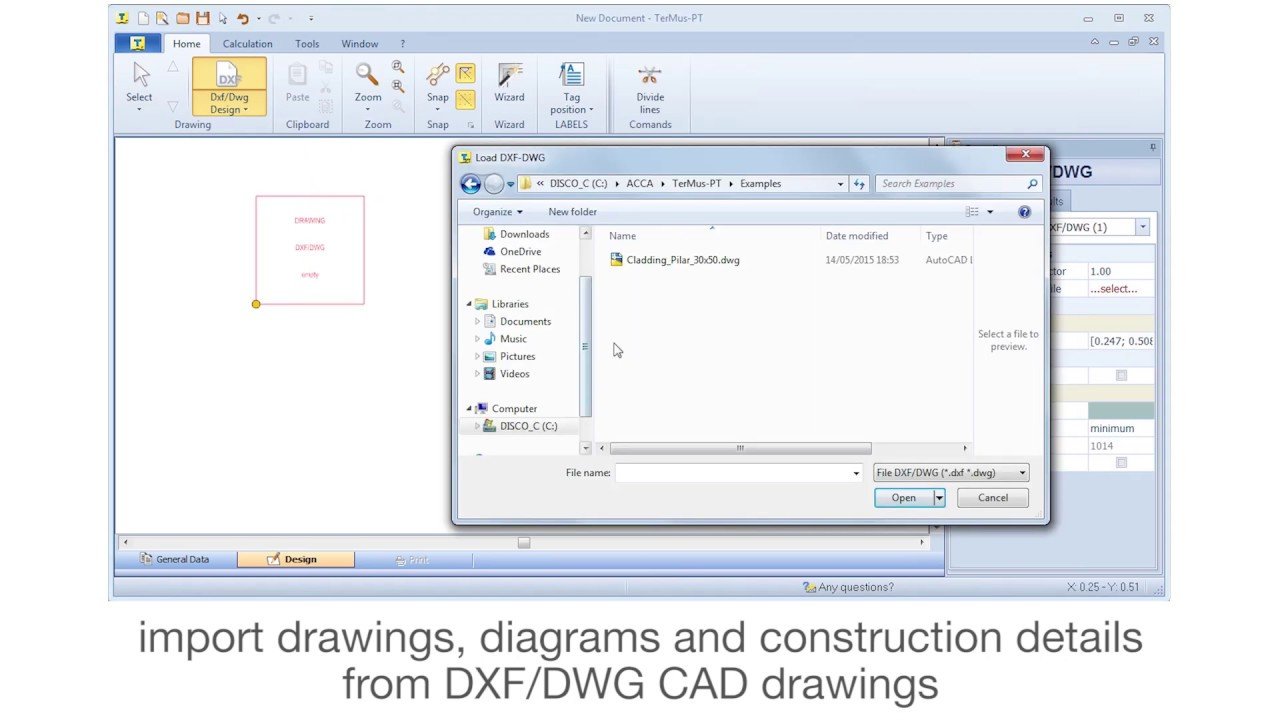
Task: Click the Any questions? status bar icon
Action: (x=809, y=587)
